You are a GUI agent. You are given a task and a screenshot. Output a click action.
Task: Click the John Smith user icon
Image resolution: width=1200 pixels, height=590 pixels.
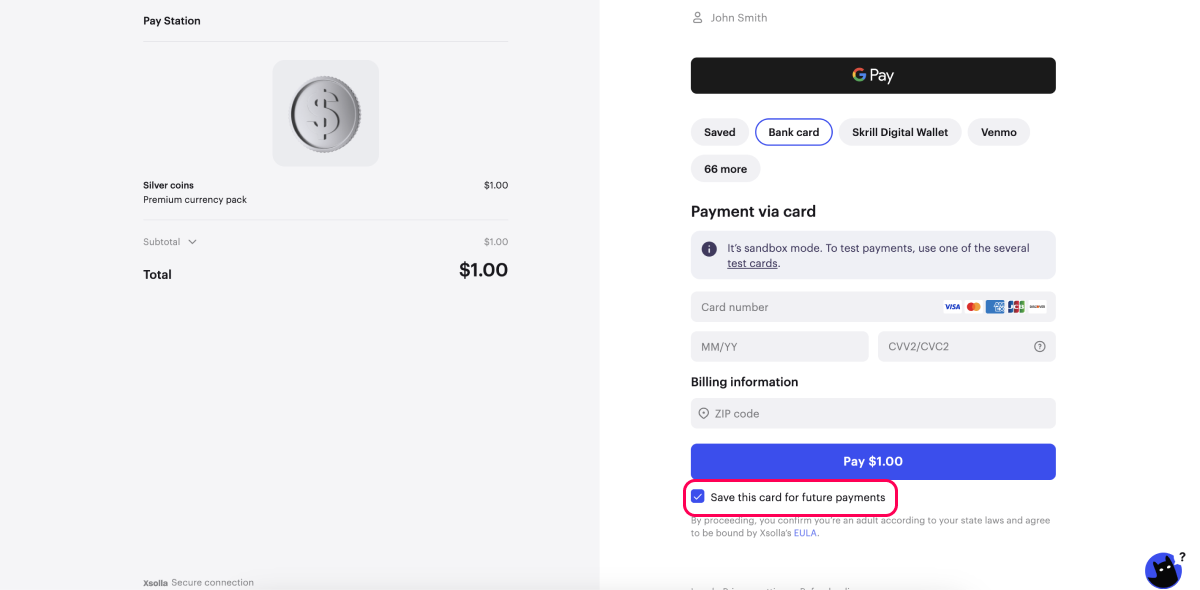tap(698, 18)
